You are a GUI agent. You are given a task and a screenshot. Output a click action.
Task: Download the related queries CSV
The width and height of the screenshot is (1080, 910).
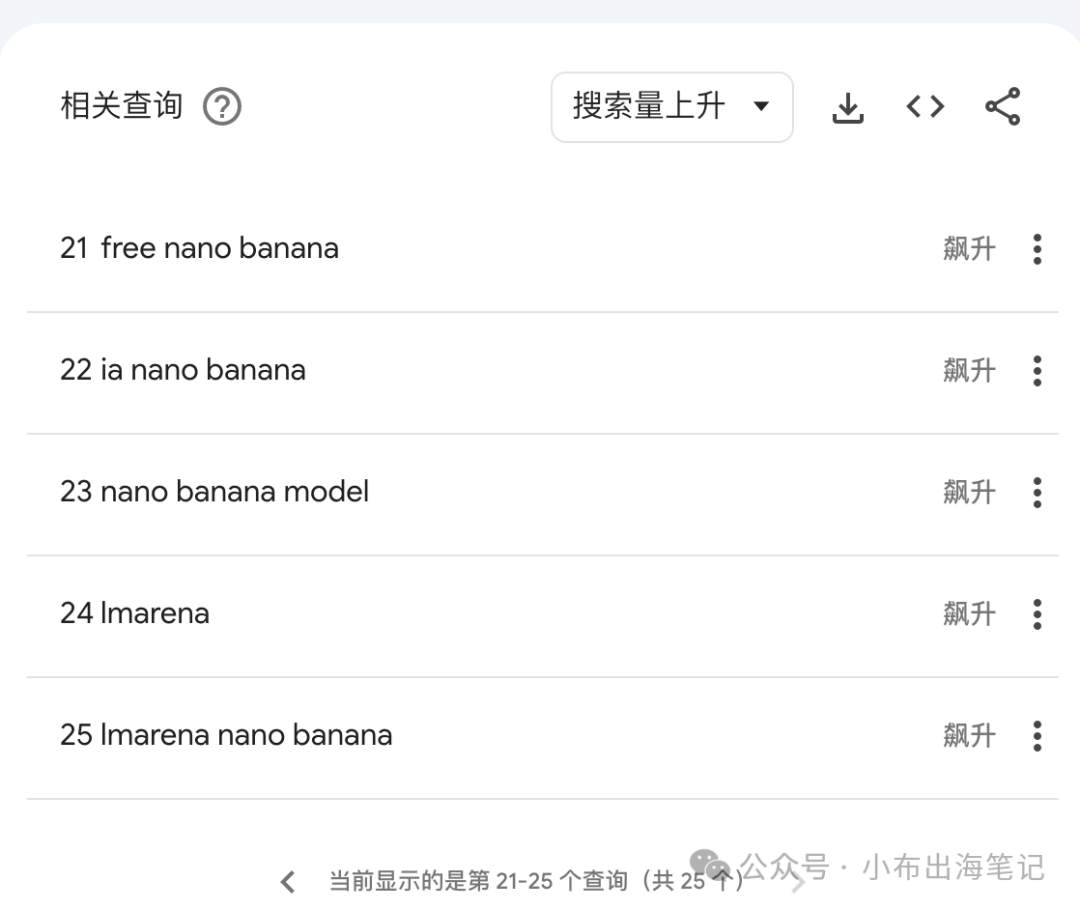click(x=848, y=107)
